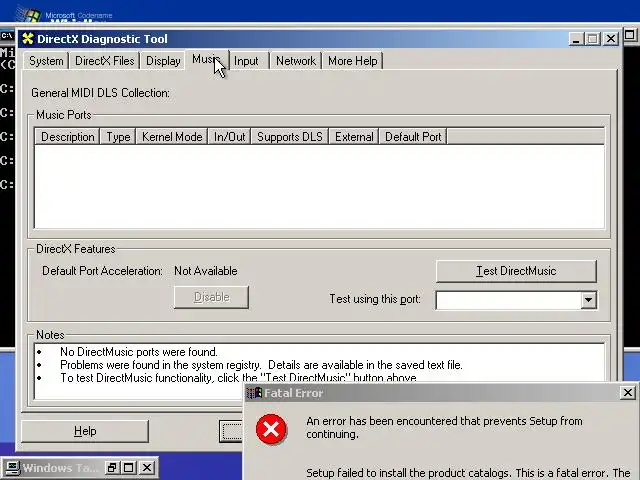Click the Fatal Error dialog title icon
The image size is (640, 480).
point(254,393)
